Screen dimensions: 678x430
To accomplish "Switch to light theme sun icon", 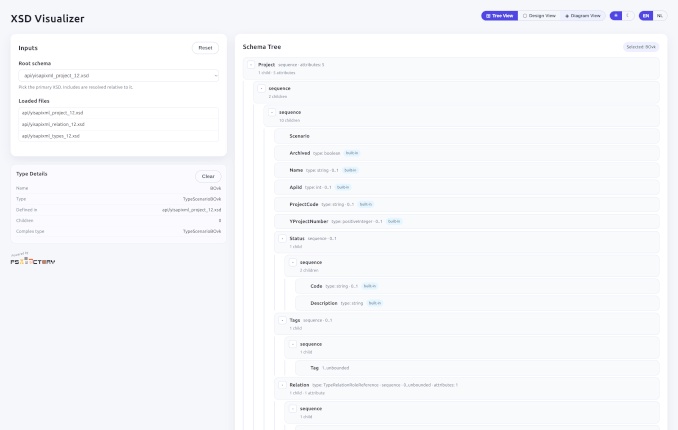I will 616,16.
